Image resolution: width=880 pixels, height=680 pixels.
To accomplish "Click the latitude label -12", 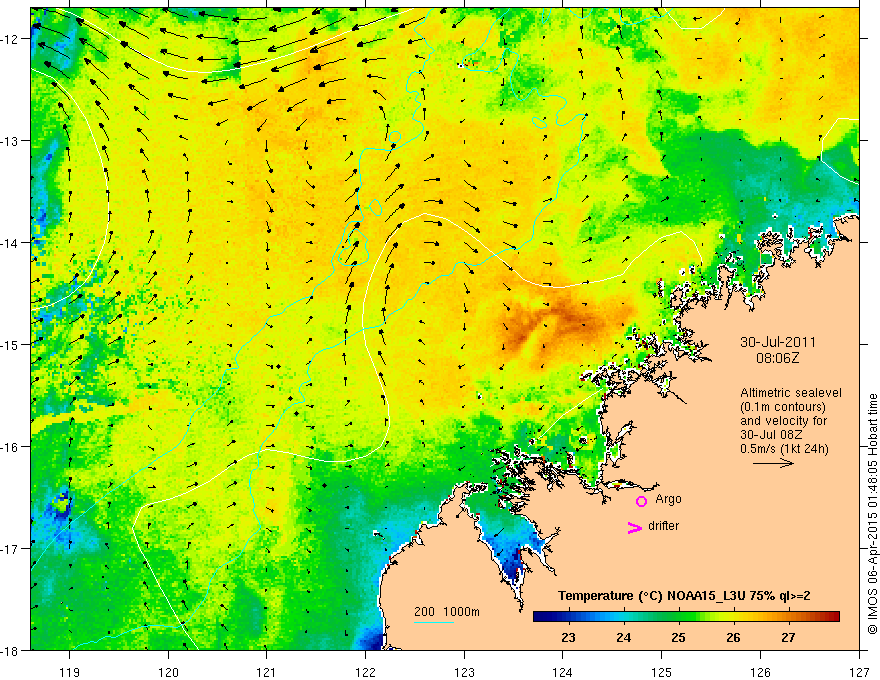I will 11,39.
